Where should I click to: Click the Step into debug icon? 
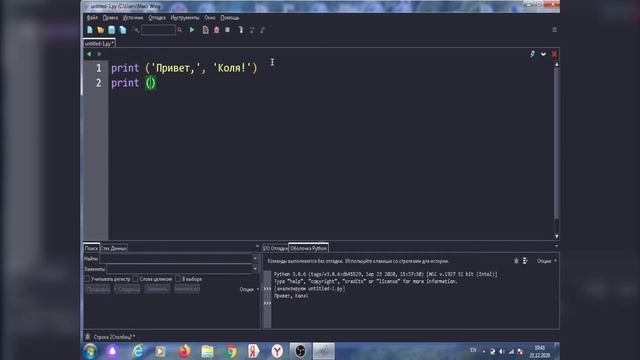(x=241, y=30)
